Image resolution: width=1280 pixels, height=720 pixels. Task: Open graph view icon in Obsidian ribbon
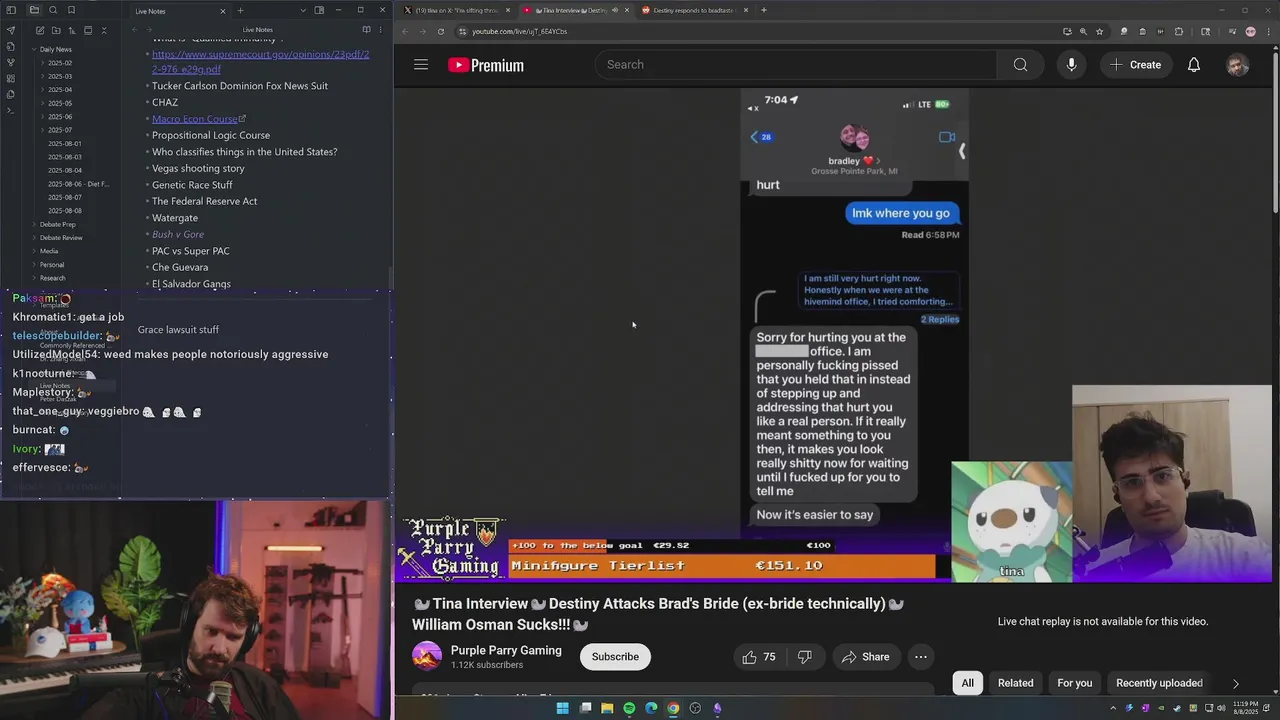click(10, 62)
